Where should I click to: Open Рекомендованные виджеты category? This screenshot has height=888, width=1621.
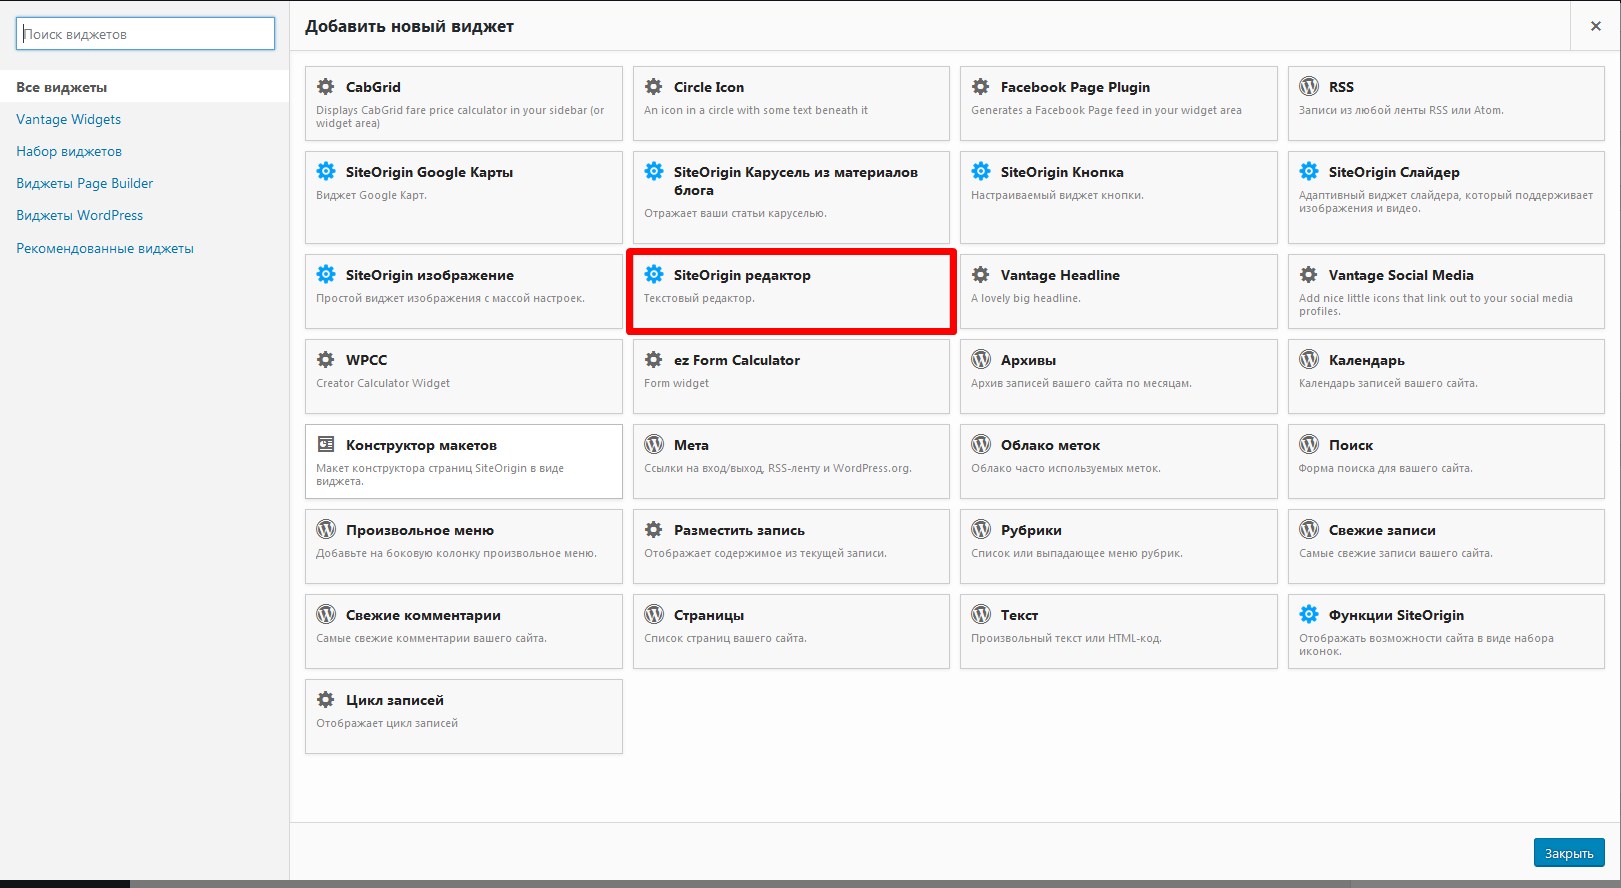point(105,248)
